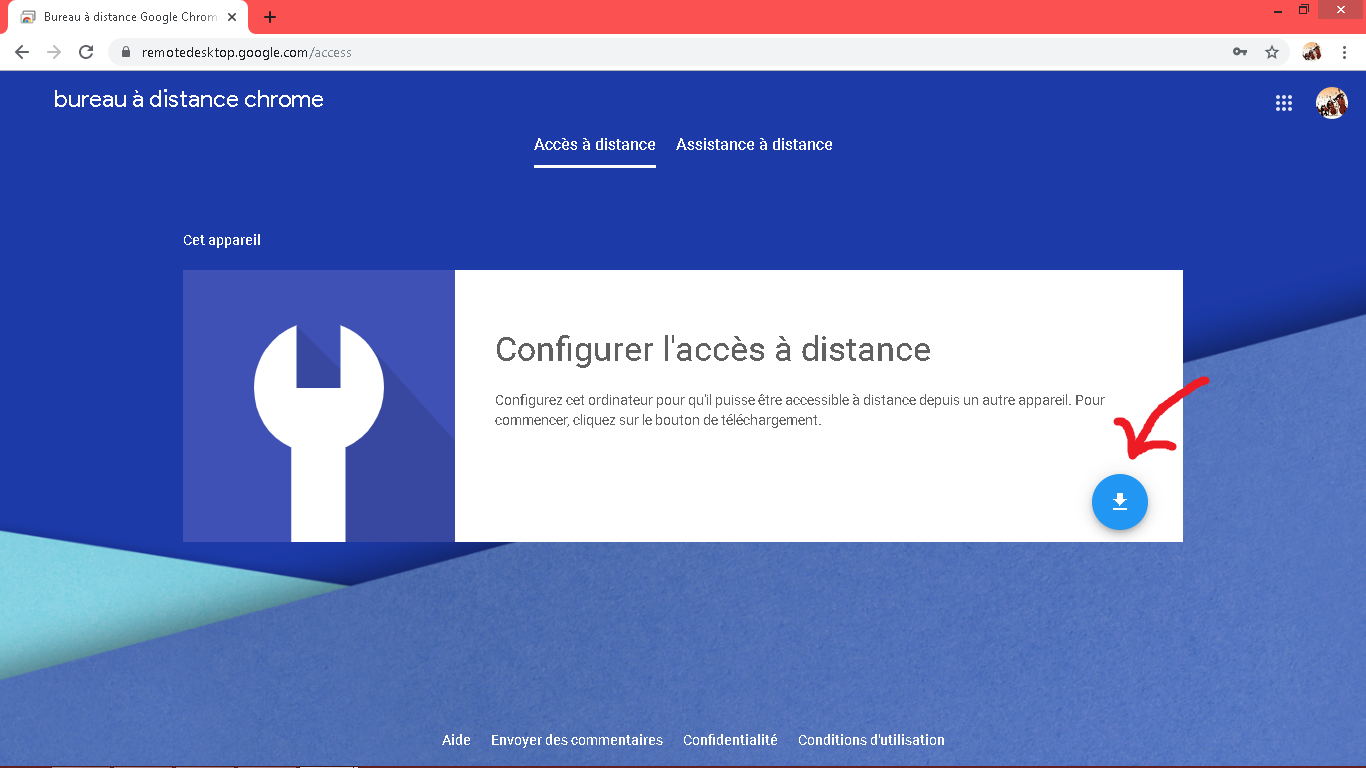Open the Aide link

456,740
